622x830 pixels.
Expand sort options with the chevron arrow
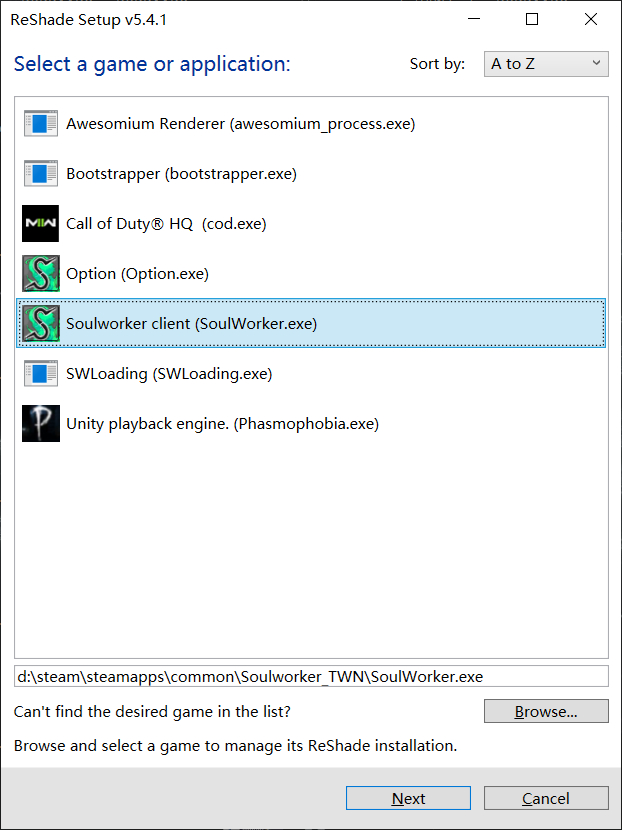pos(597,64)
